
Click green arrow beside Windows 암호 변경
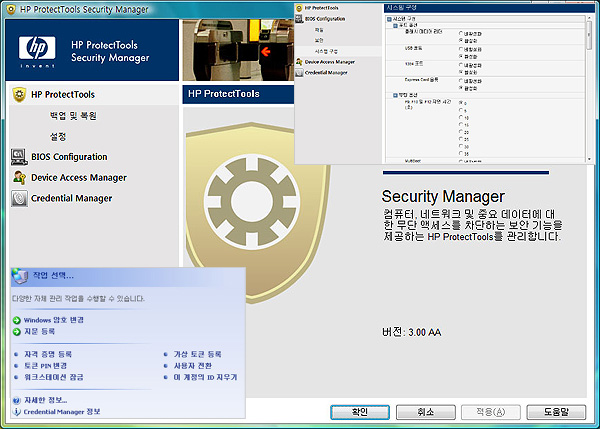16,320
